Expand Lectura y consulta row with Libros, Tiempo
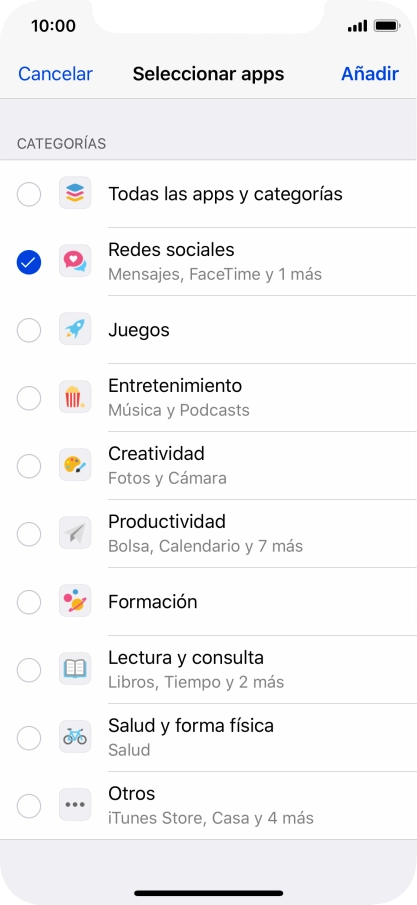 [x=208, y=670]
